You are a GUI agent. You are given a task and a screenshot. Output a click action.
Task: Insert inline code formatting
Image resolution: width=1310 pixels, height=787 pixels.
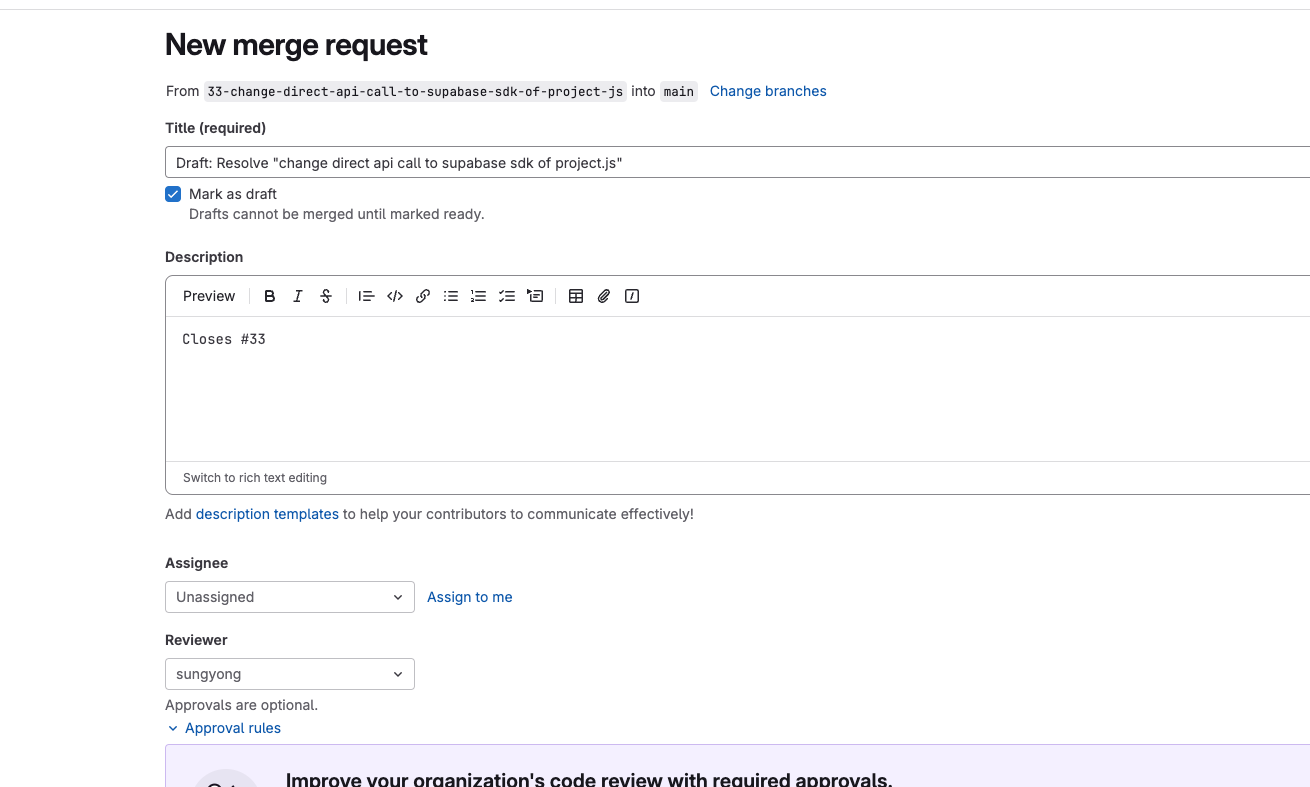coord(395,296)
